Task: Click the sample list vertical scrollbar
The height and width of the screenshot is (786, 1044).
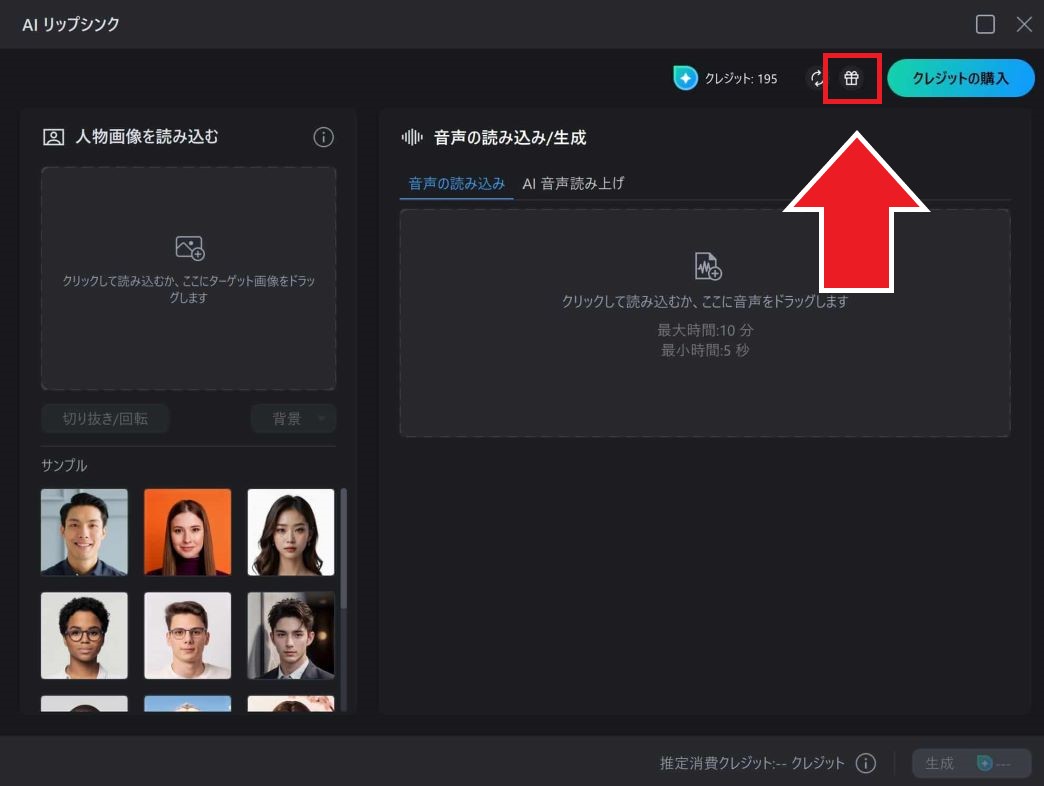Action: coord(344,548)
